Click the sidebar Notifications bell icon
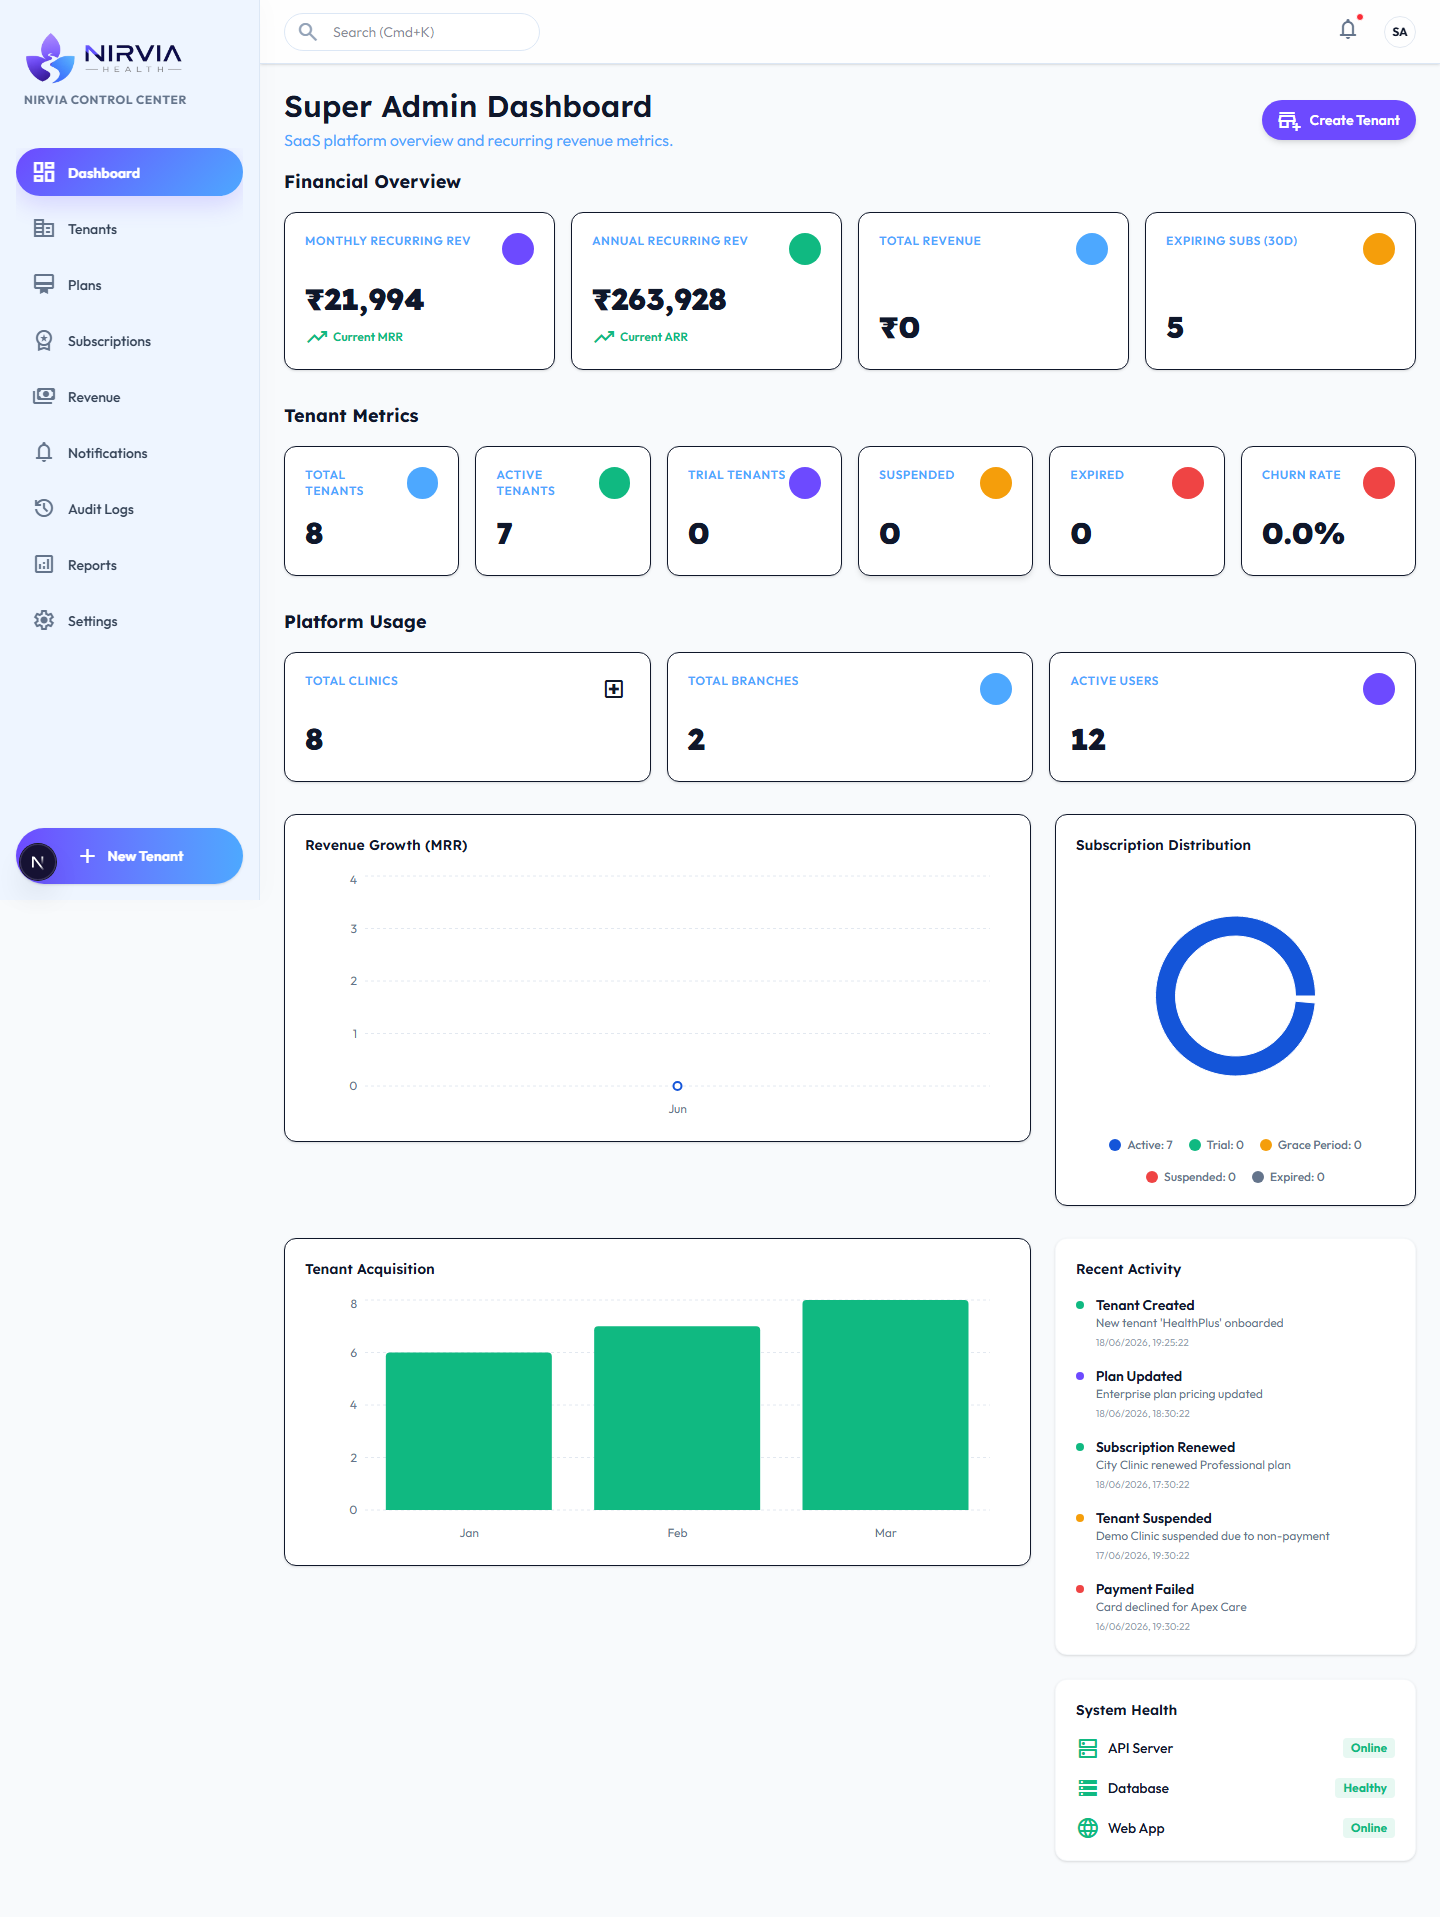Screen dimensions: 1440x1917 tap(44, 452)
